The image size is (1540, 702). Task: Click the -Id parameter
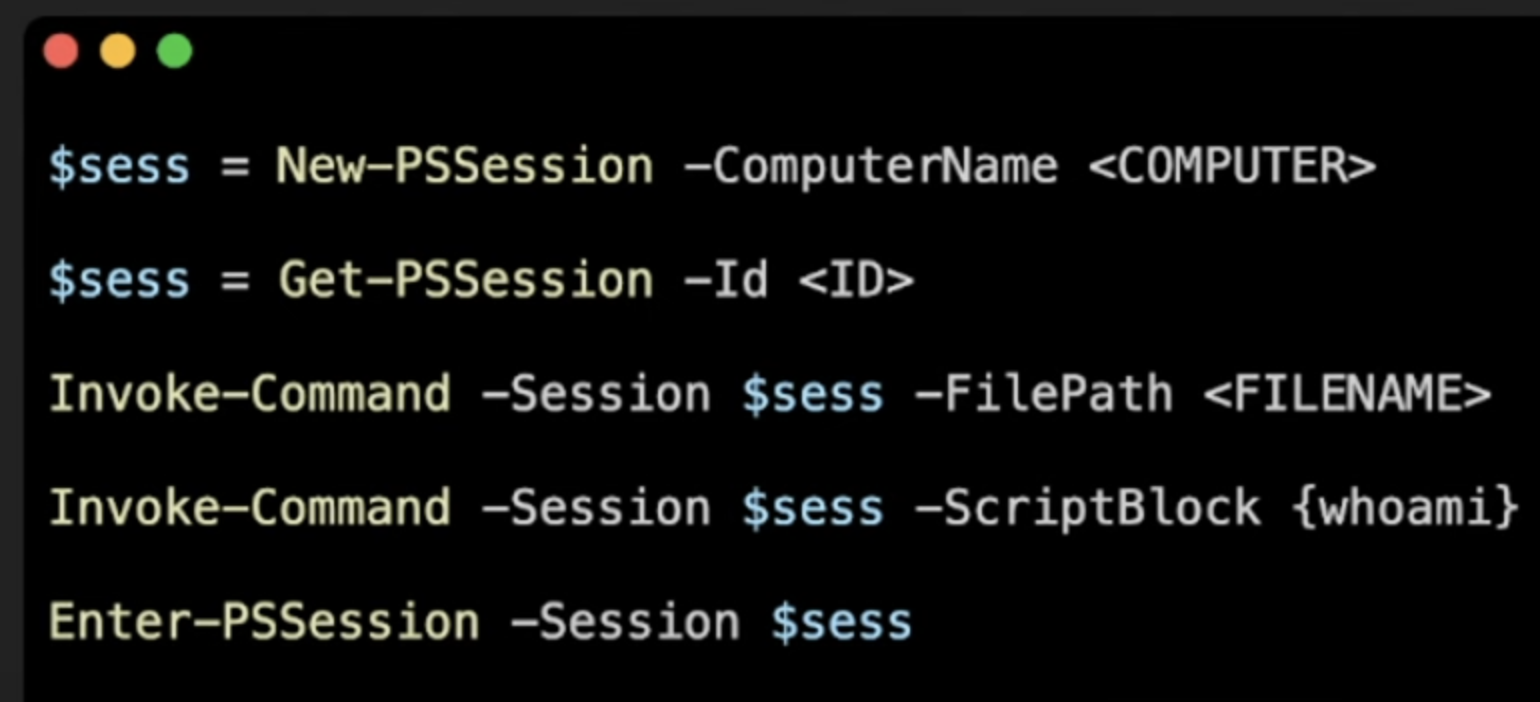point(726,280)
